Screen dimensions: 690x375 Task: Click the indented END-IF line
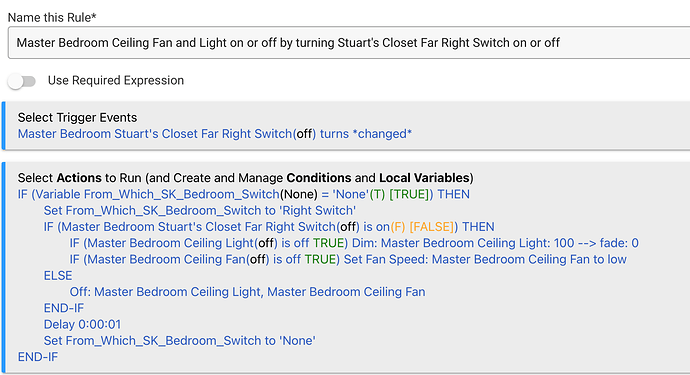(x=64, y=308)
